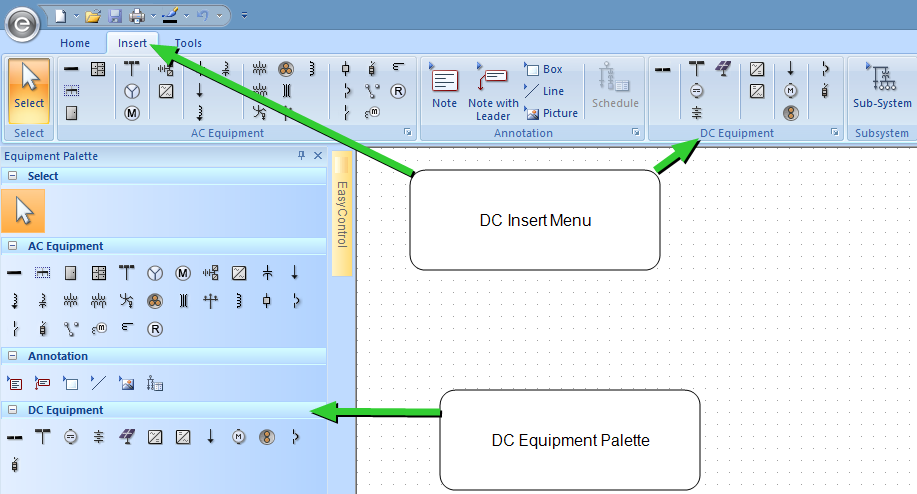Open the Print dropdown arrow in quick access
Screen dimensions: 917x494
[153, 16]
